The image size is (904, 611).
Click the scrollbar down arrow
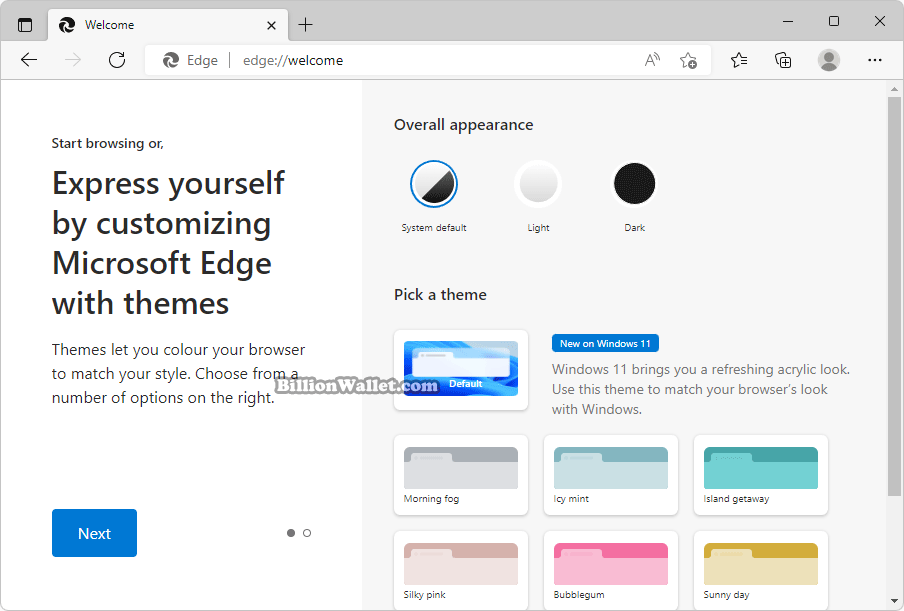[894, 601]
